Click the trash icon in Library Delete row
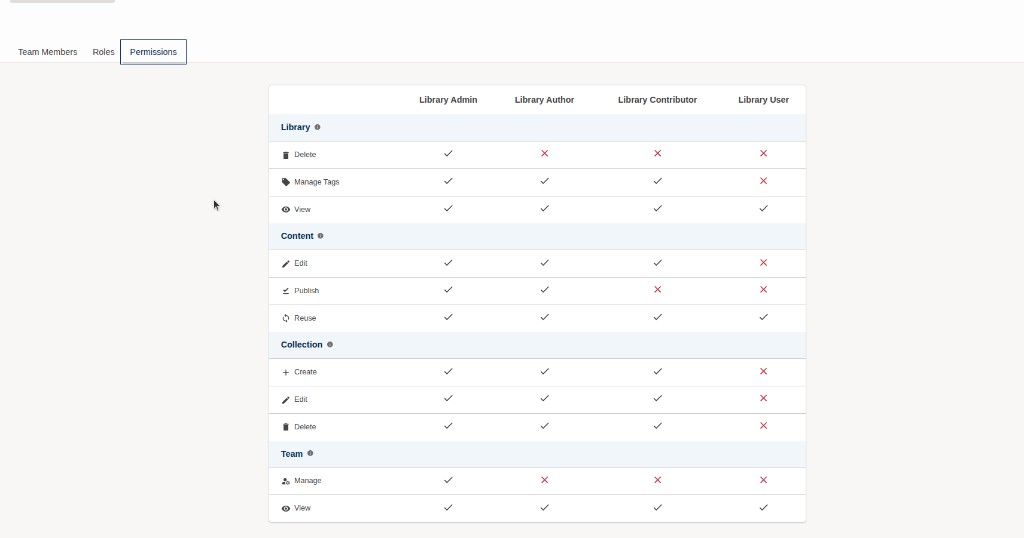Image resolution: width=1024 pixels, height=538 pixels. (285, 155)
